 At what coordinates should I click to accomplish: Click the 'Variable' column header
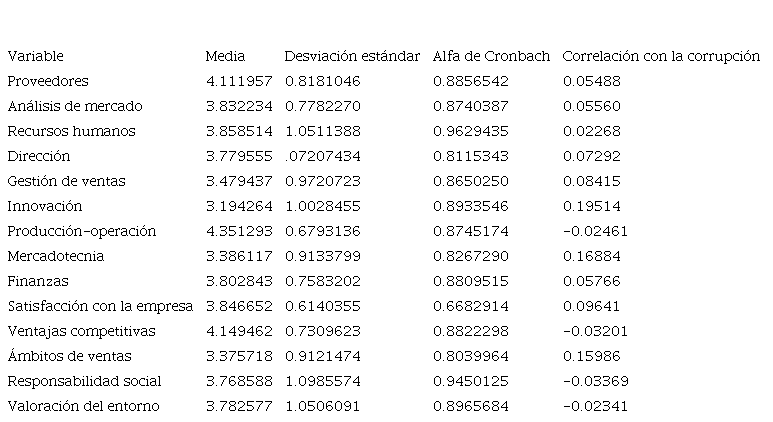tap(35, 56)
